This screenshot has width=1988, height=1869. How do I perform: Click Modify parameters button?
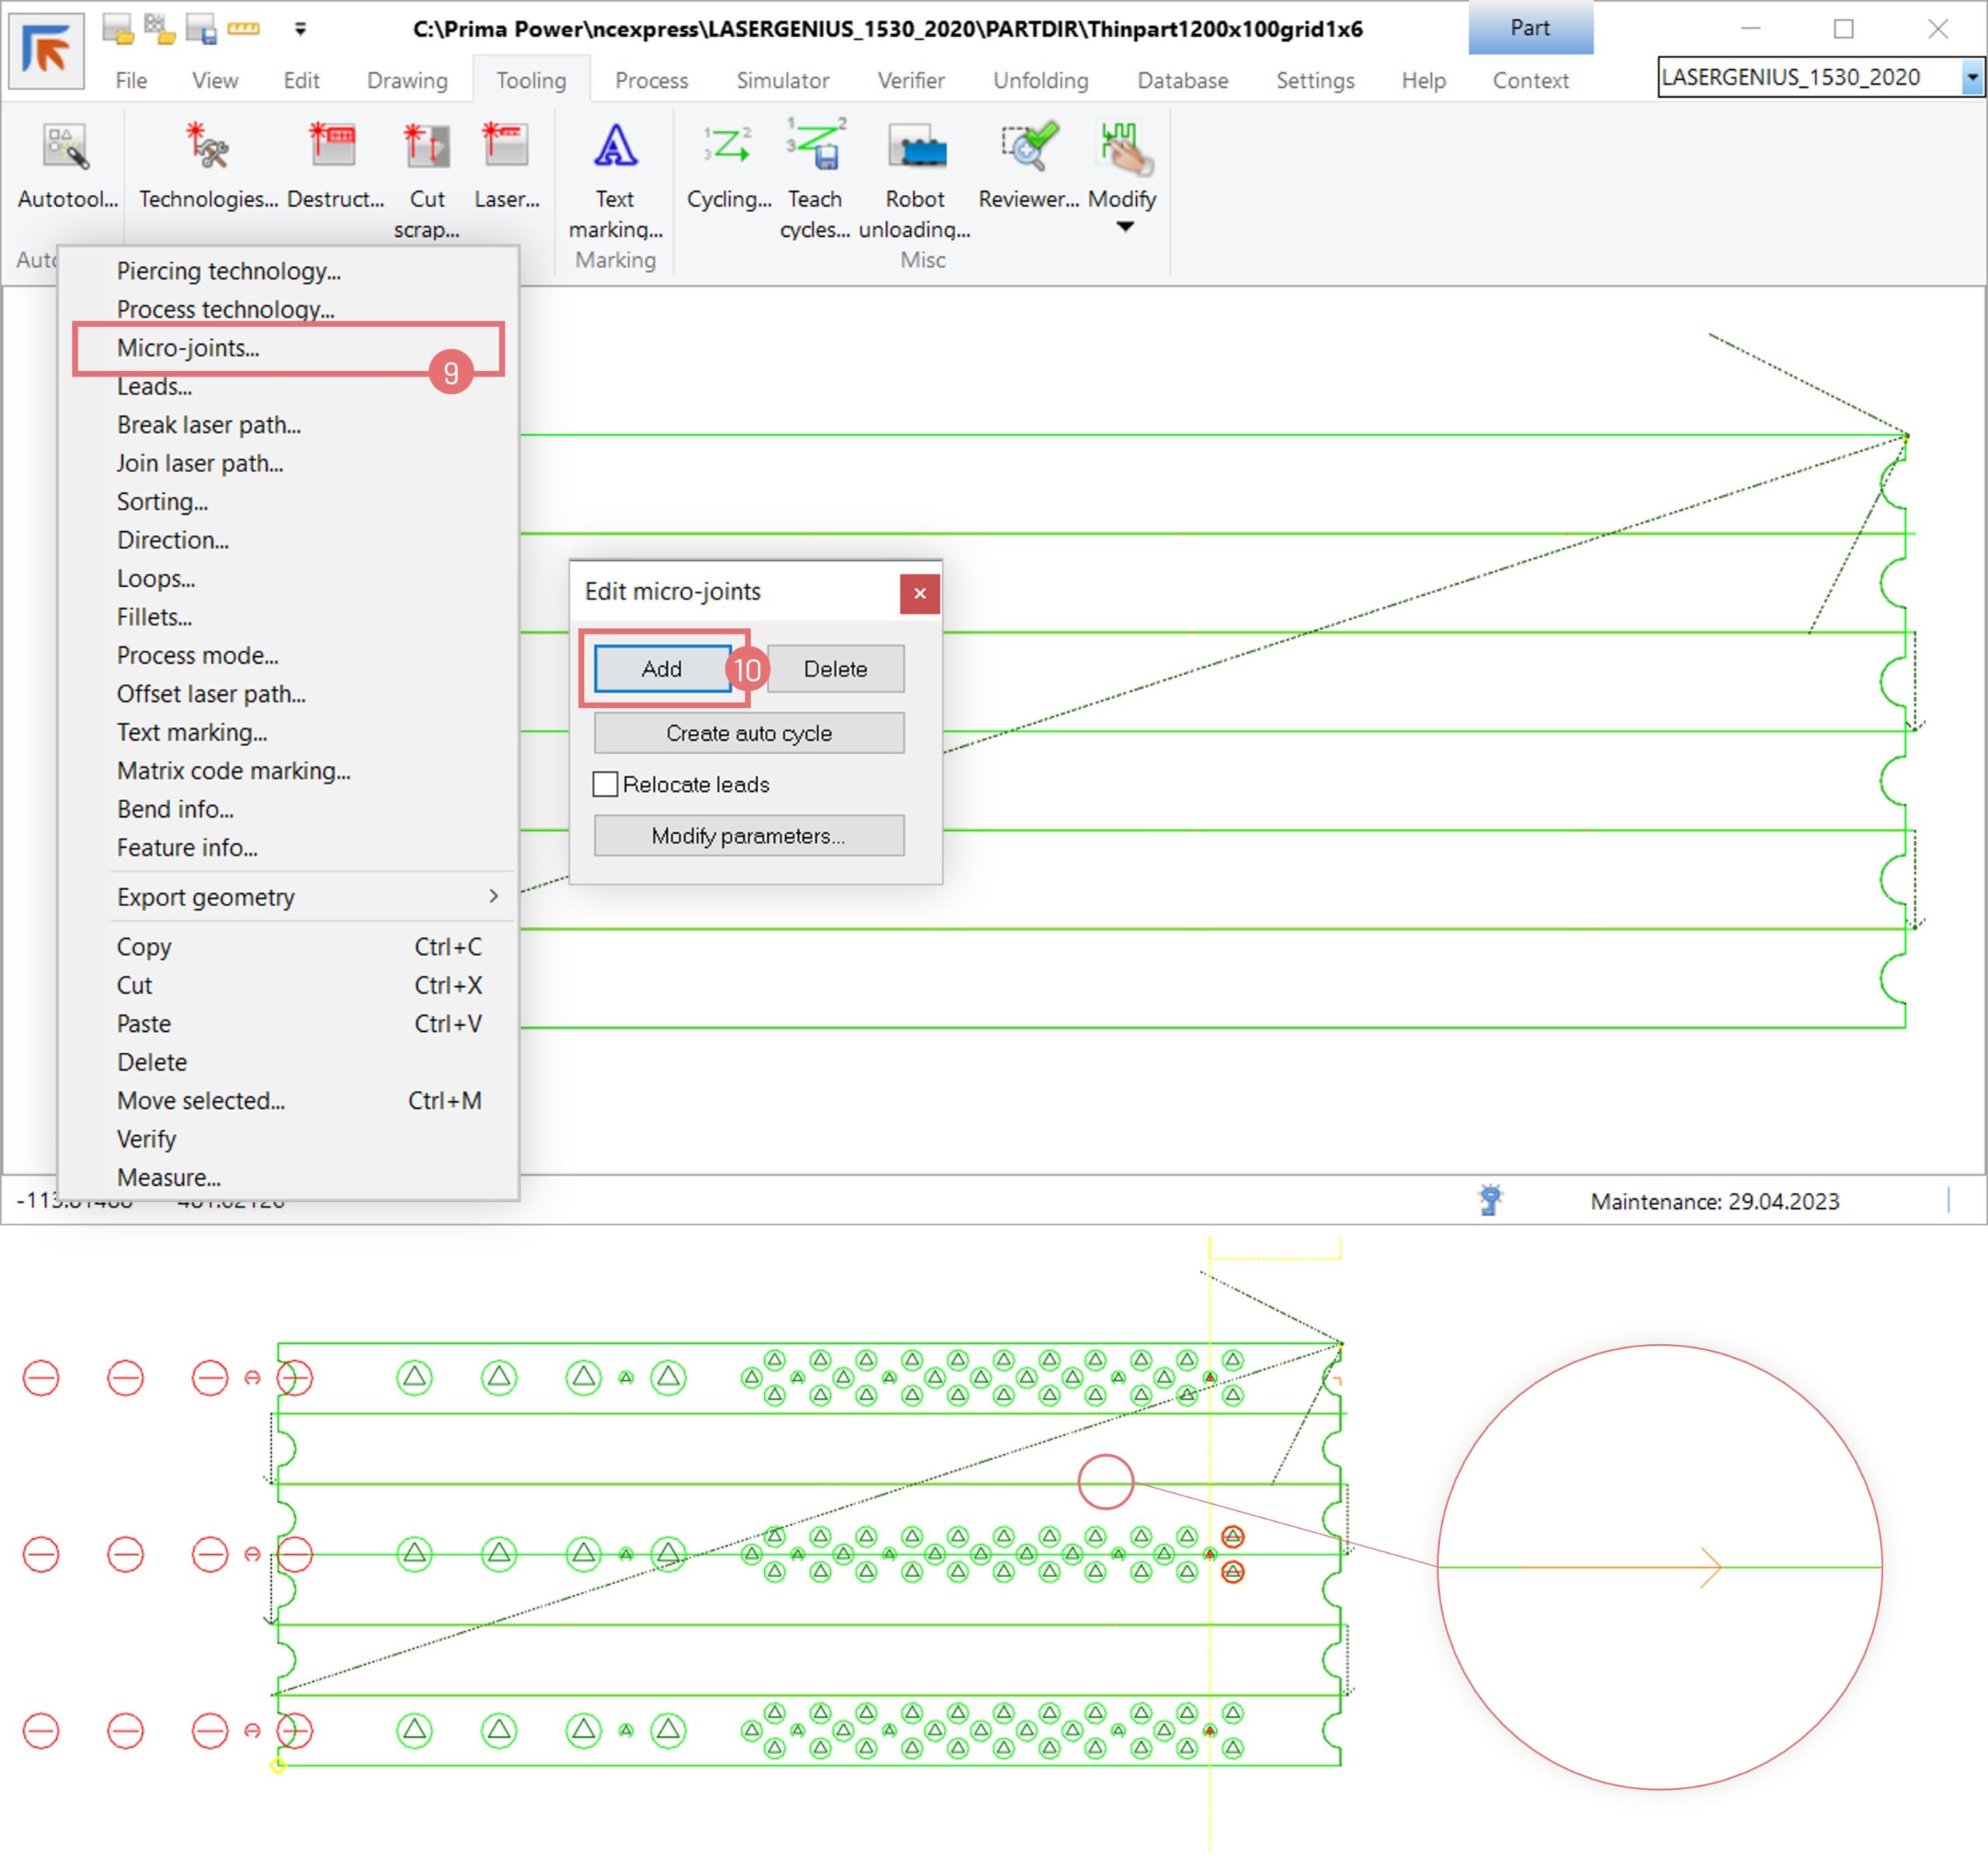[x=748, y=836]
